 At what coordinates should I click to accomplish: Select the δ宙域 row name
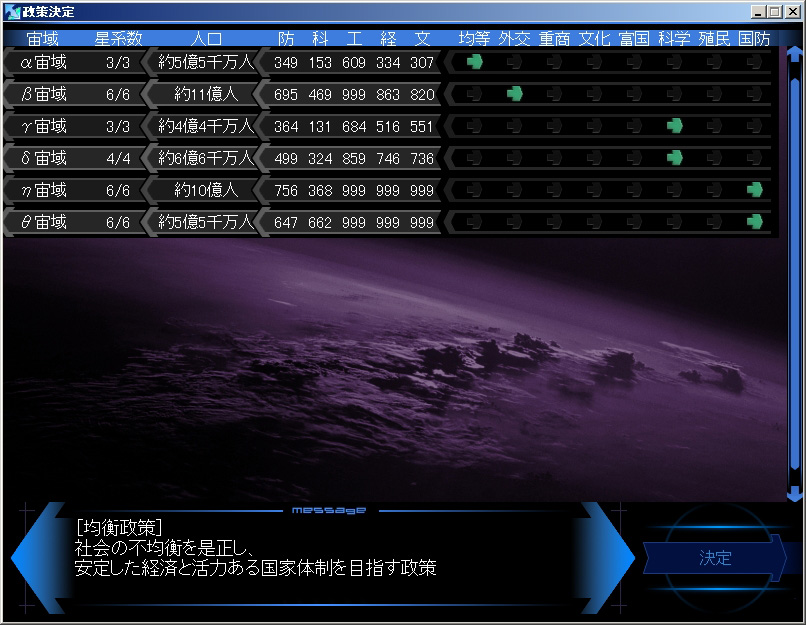43,158
